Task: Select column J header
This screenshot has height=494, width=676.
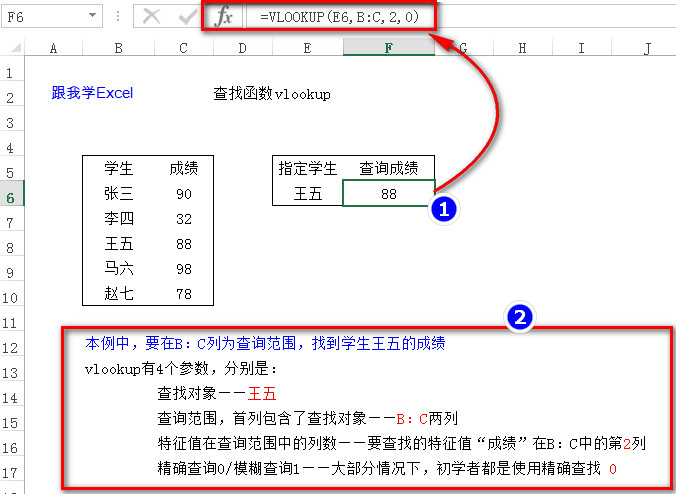Action: click(x=644, y=48)
